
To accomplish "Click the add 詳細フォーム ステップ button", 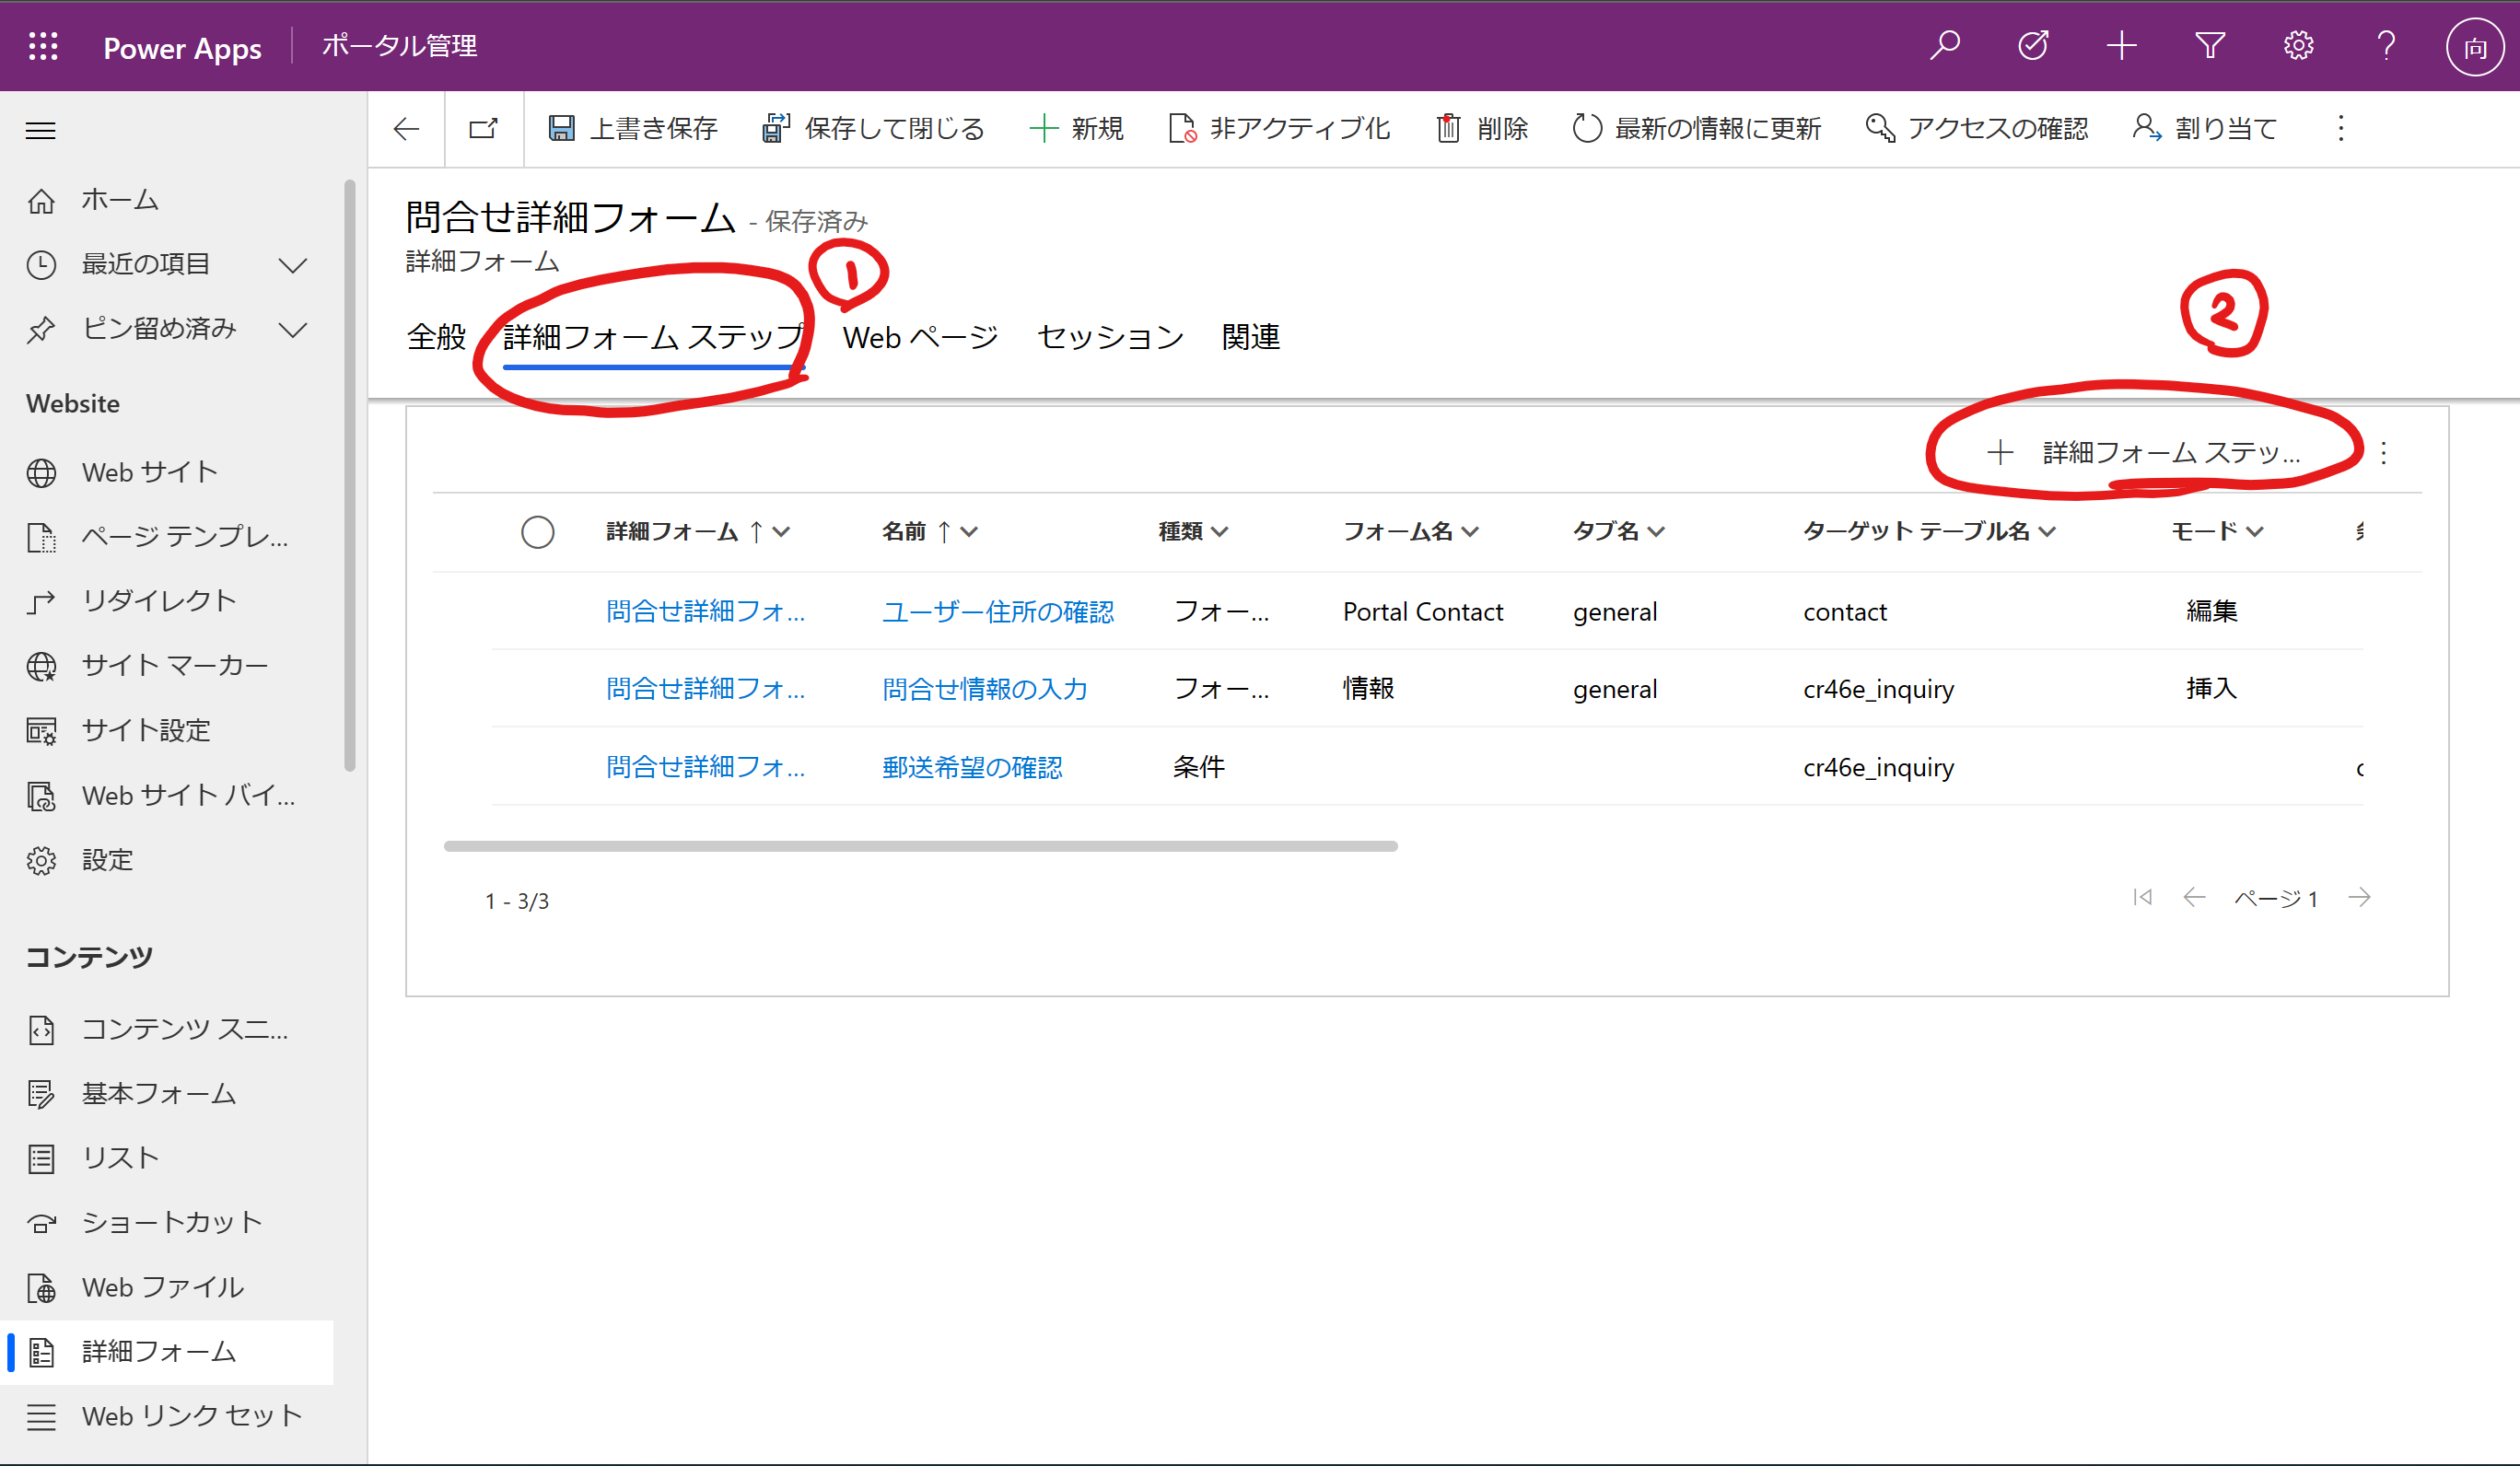I will [x=2144, y=453].
